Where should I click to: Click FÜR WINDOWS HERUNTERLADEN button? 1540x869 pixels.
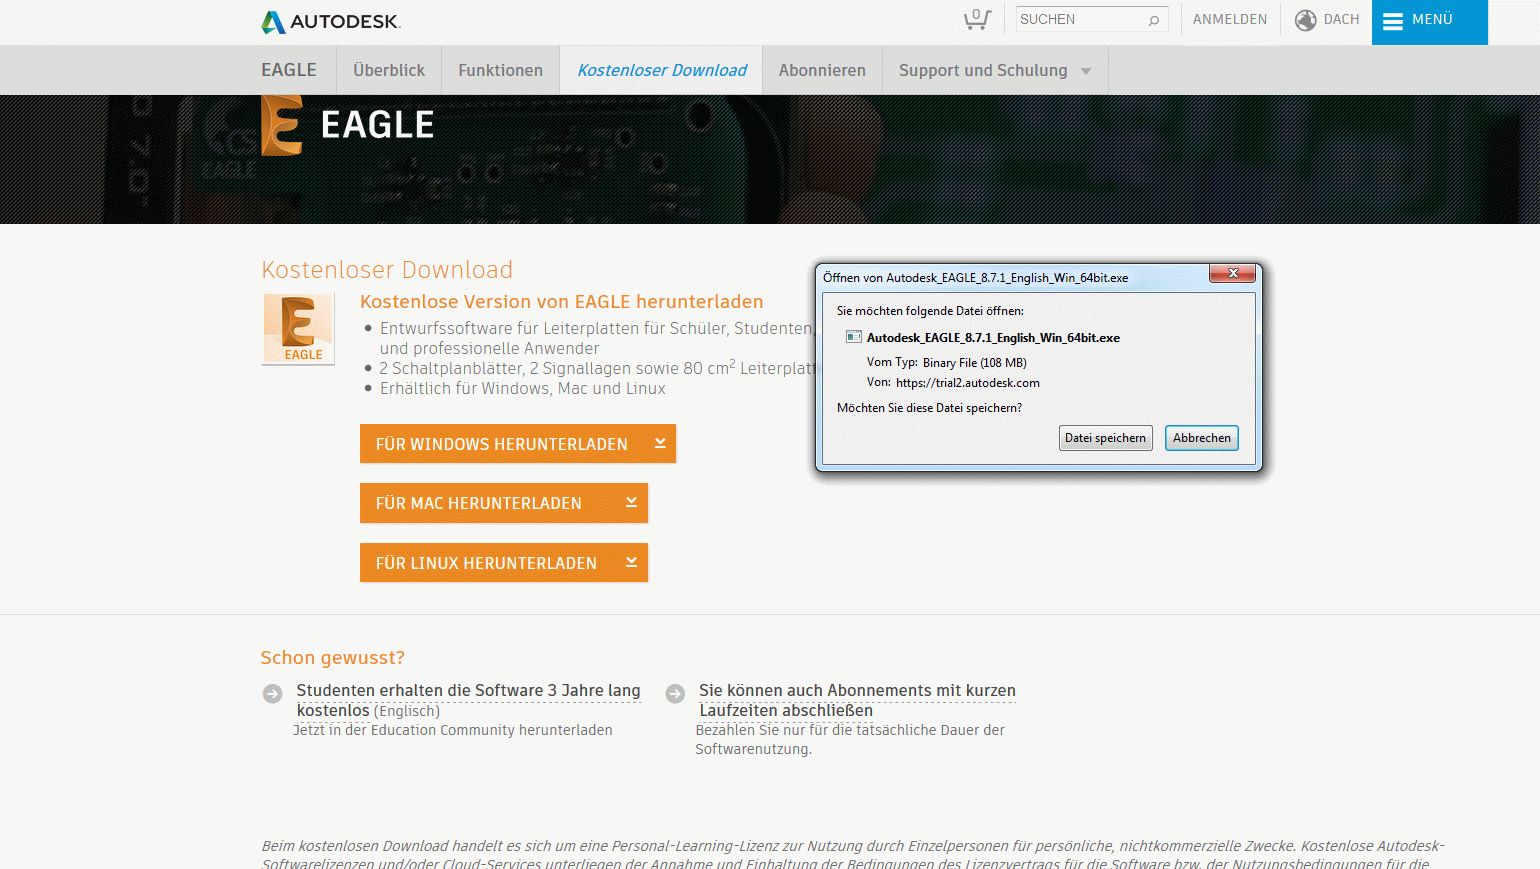(518, 444)
